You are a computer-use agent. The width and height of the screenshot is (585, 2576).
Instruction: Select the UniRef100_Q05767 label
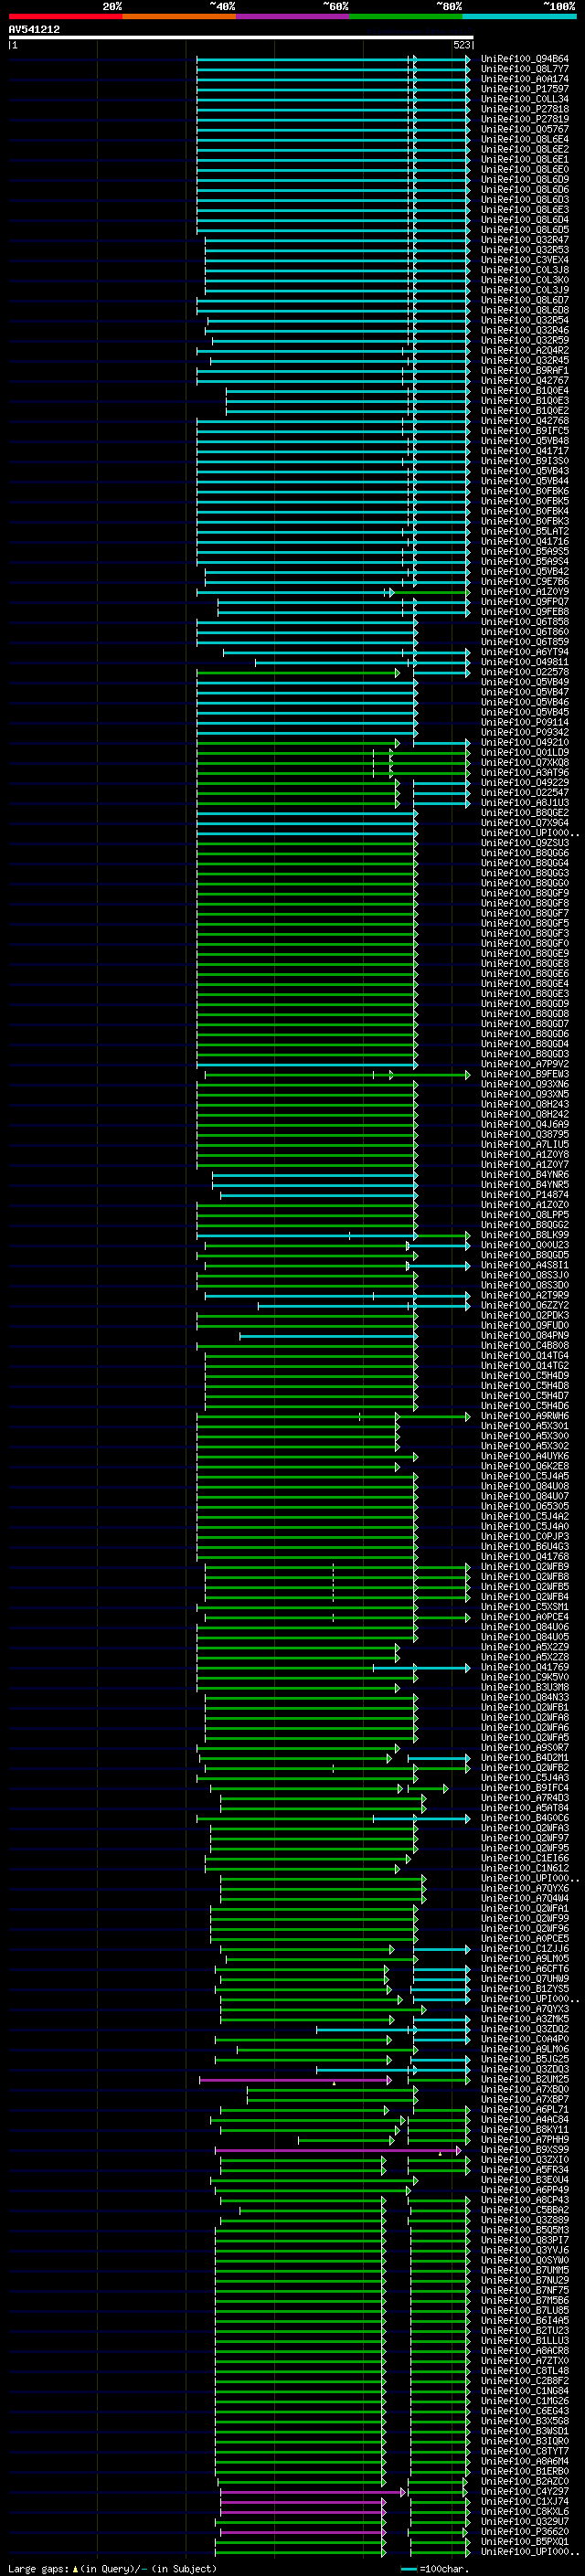coord(525,129)
